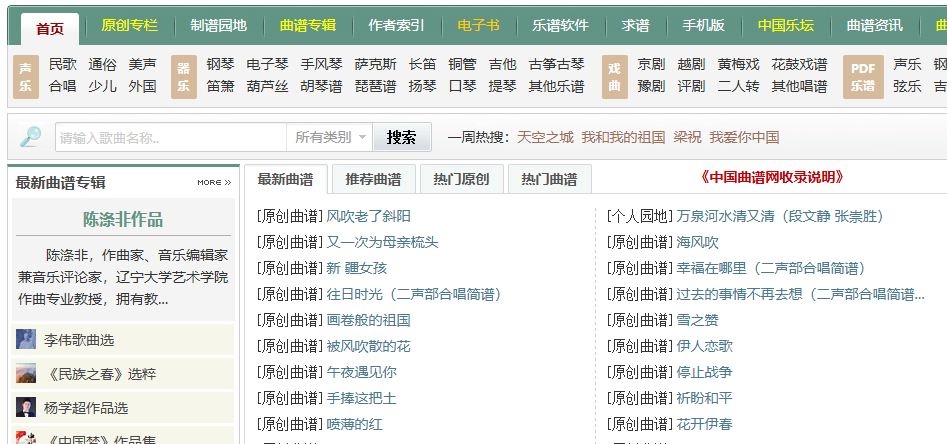Switch to the 热门曲谱 tab

click(550, 179)
